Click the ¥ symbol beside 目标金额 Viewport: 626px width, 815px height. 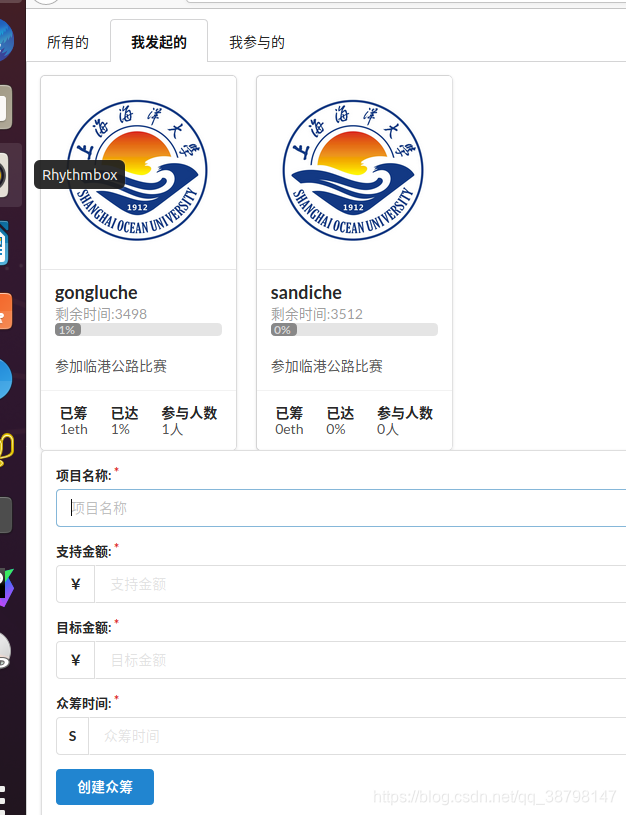75,660
